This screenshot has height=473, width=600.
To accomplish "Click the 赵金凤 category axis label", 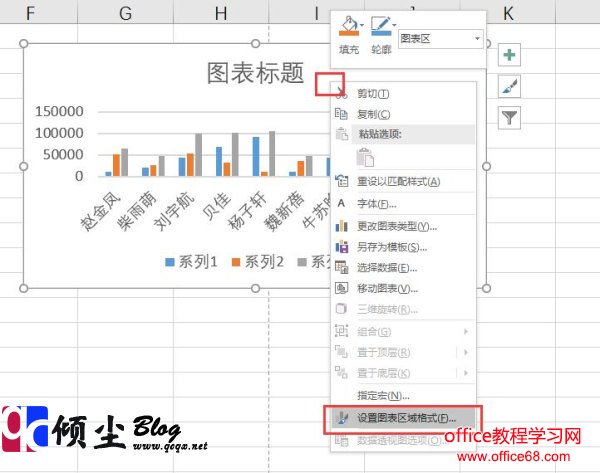I will (99, 211).
